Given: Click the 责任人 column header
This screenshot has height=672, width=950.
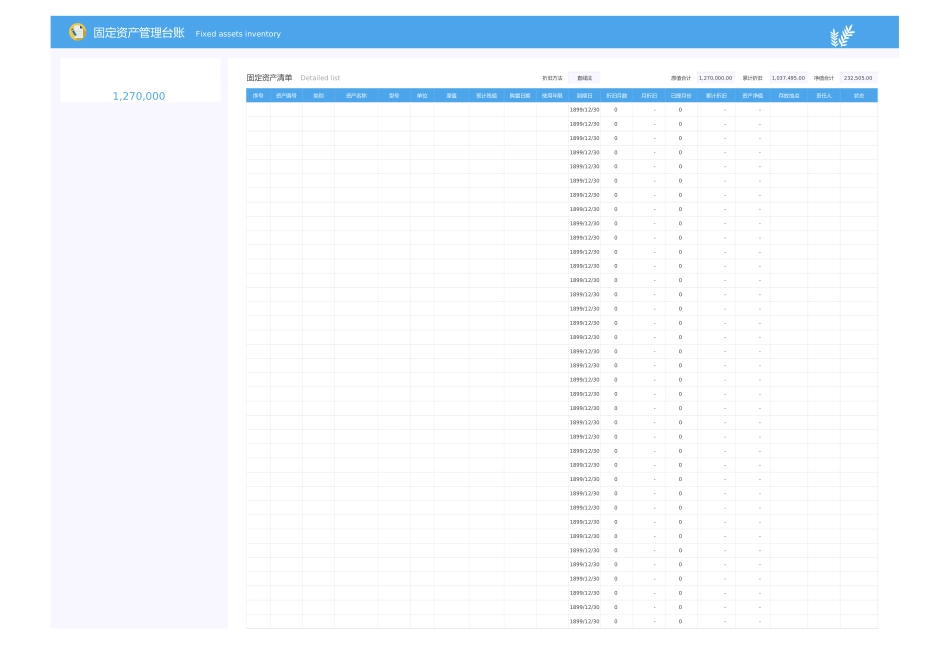Looking at the screenshot, I should [824, 95].
